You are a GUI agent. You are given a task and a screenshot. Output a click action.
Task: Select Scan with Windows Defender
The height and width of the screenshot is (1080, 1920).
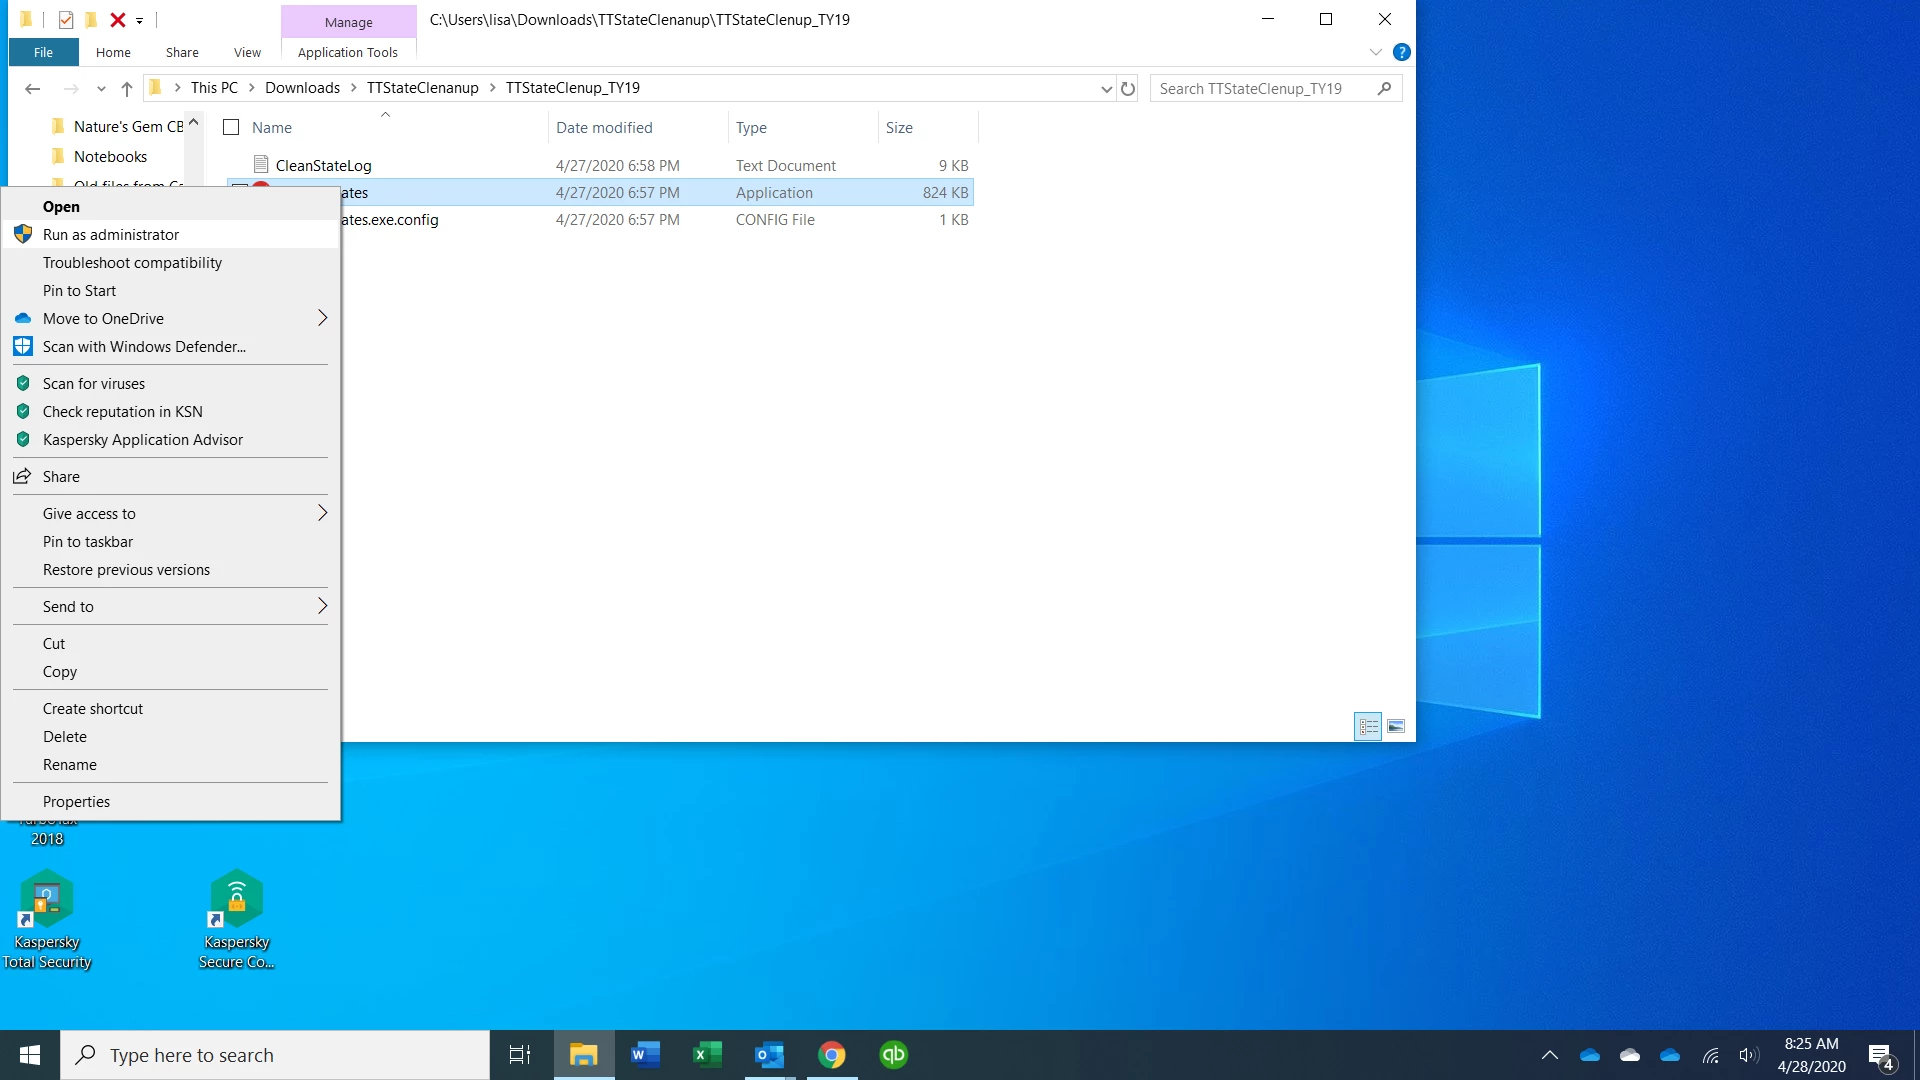(x=171, y=347)
